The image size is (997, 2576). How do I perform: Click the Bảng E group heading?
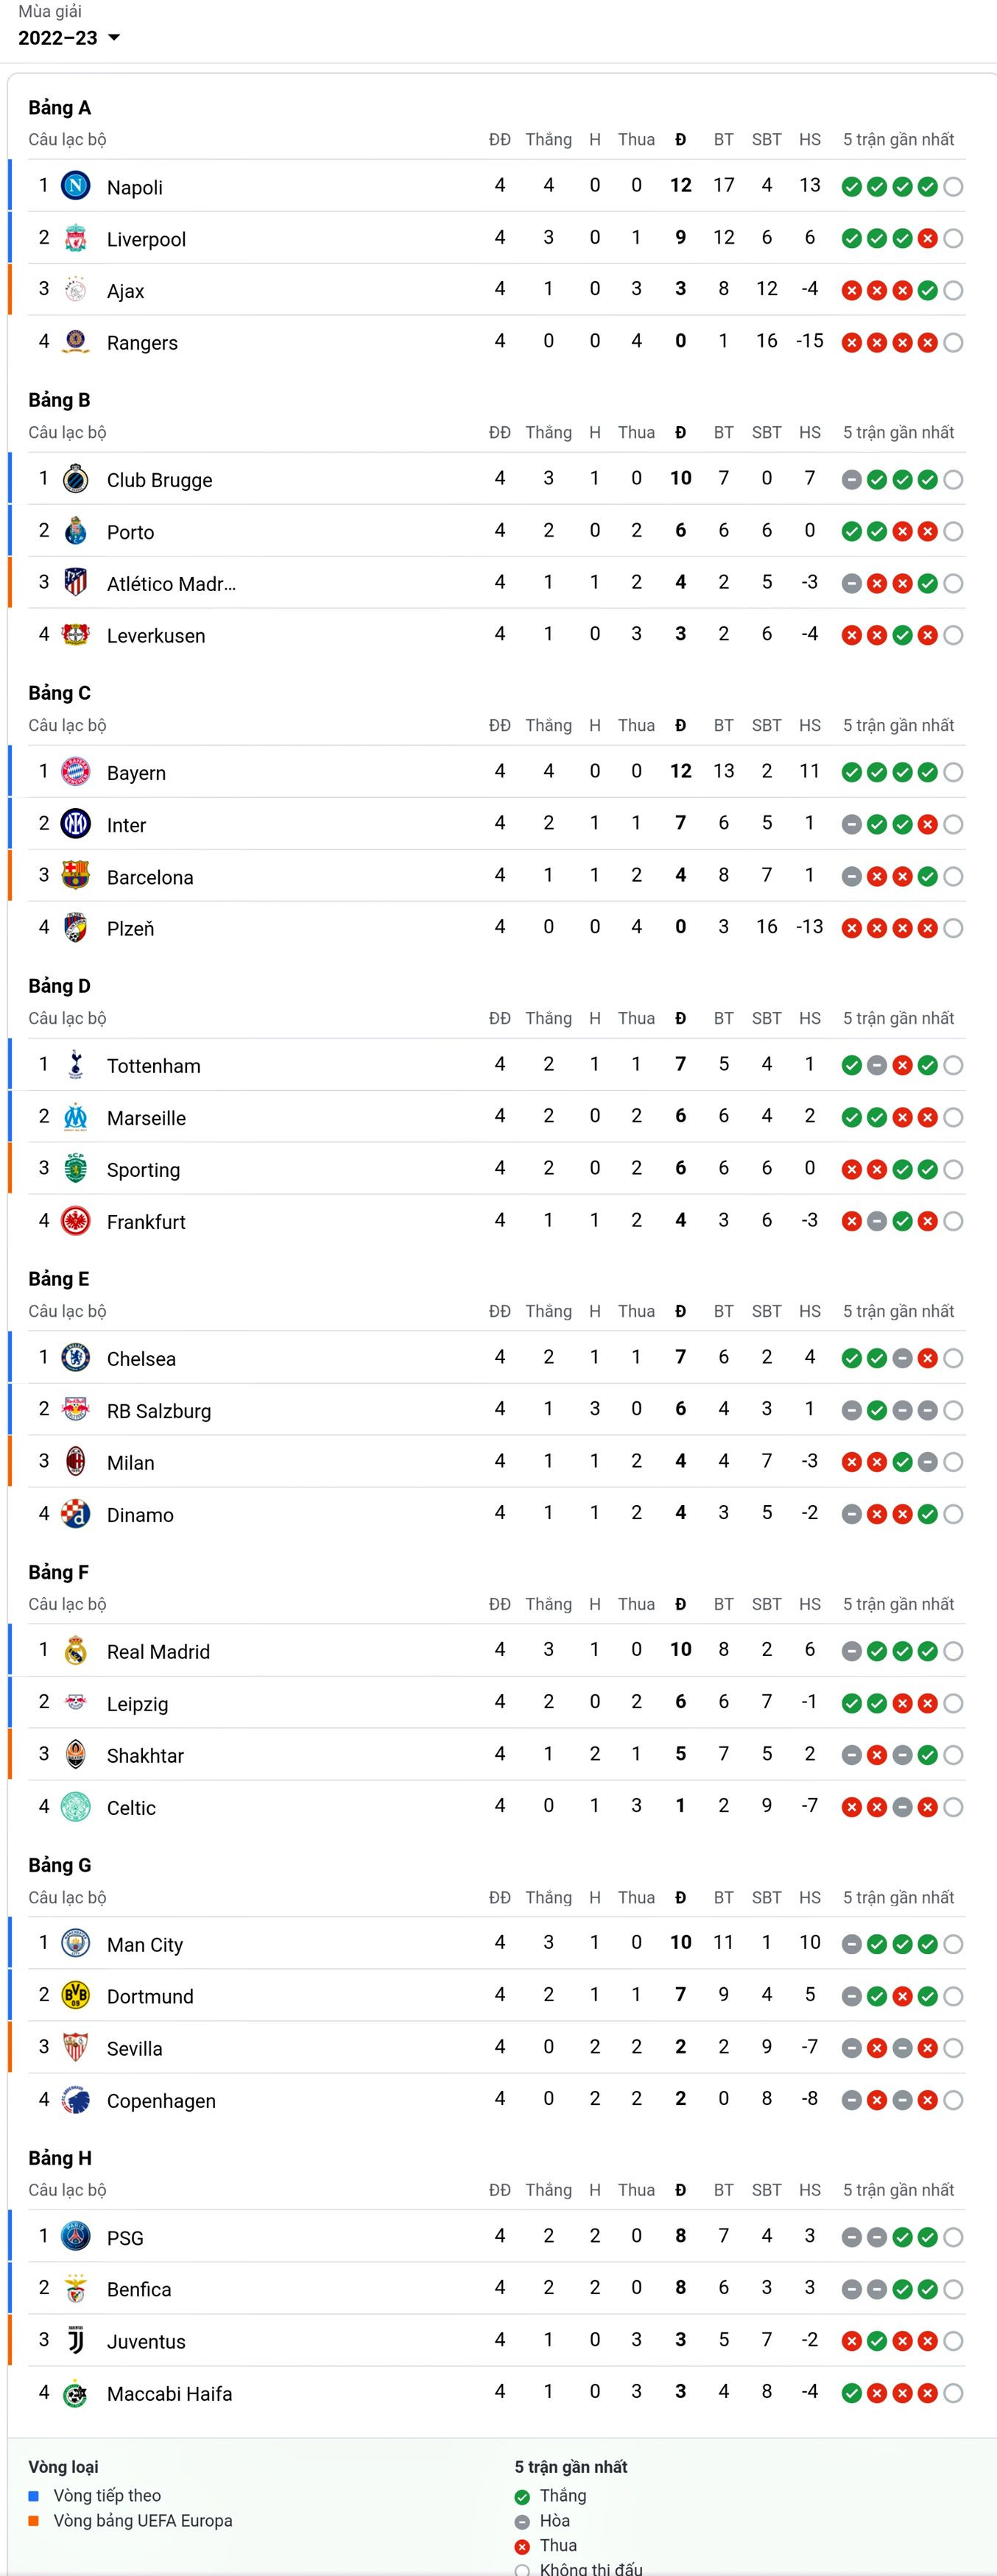tap(59, 1278)
